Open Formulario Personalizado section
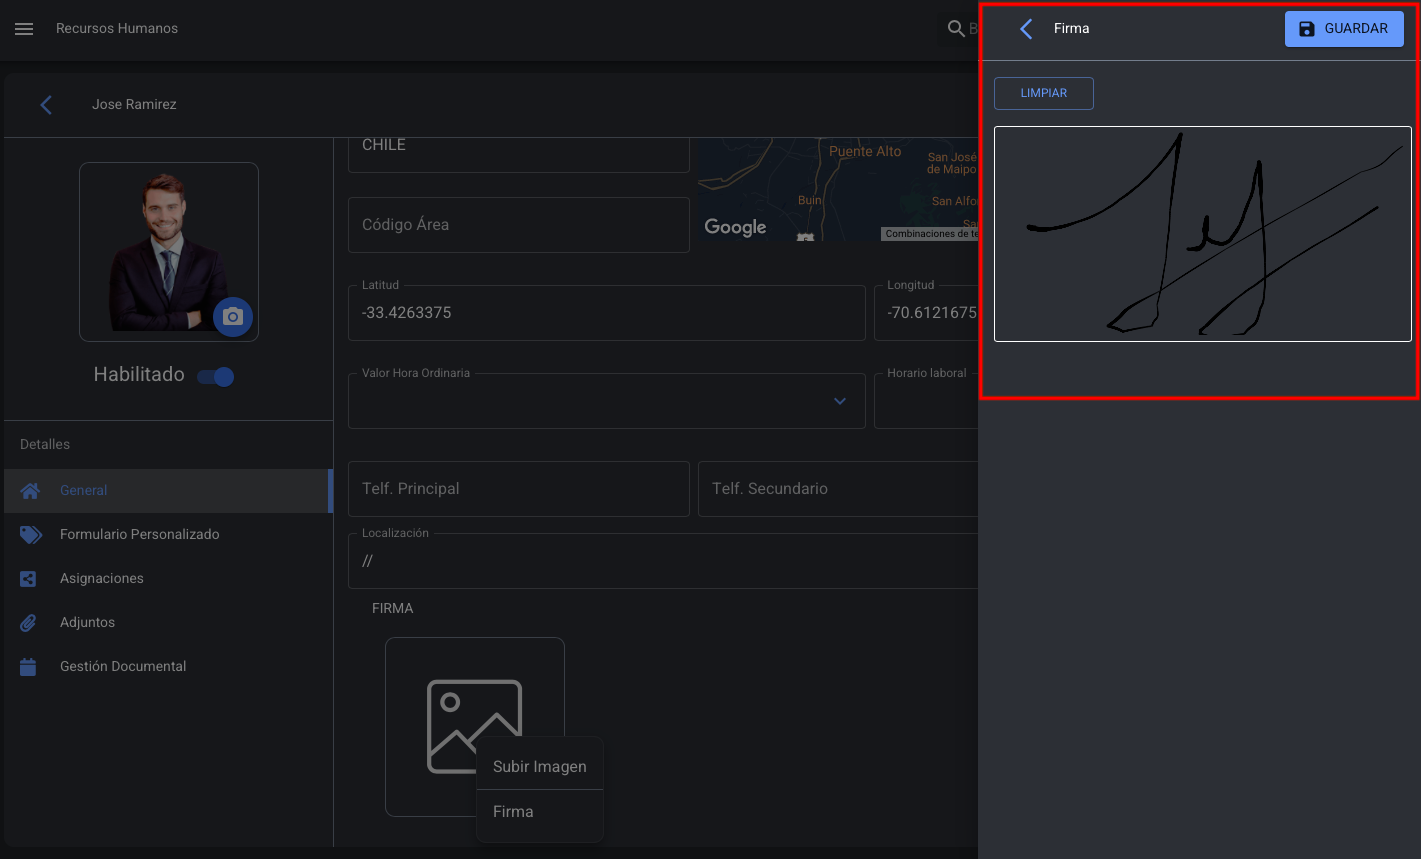Screen dimensions: 1421x859 139,535
